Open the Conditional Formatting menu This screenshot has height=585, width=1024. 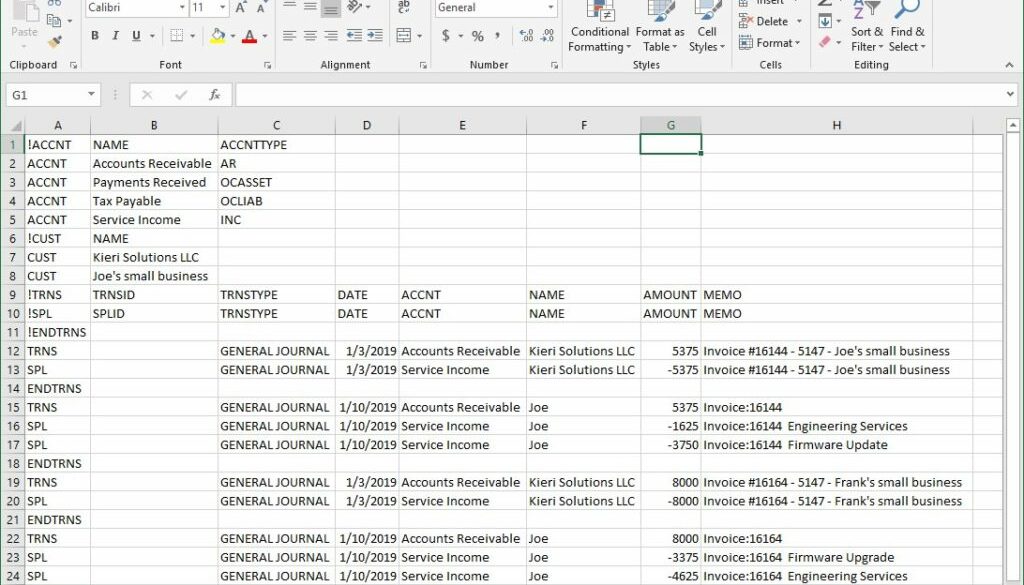[600, 26]
